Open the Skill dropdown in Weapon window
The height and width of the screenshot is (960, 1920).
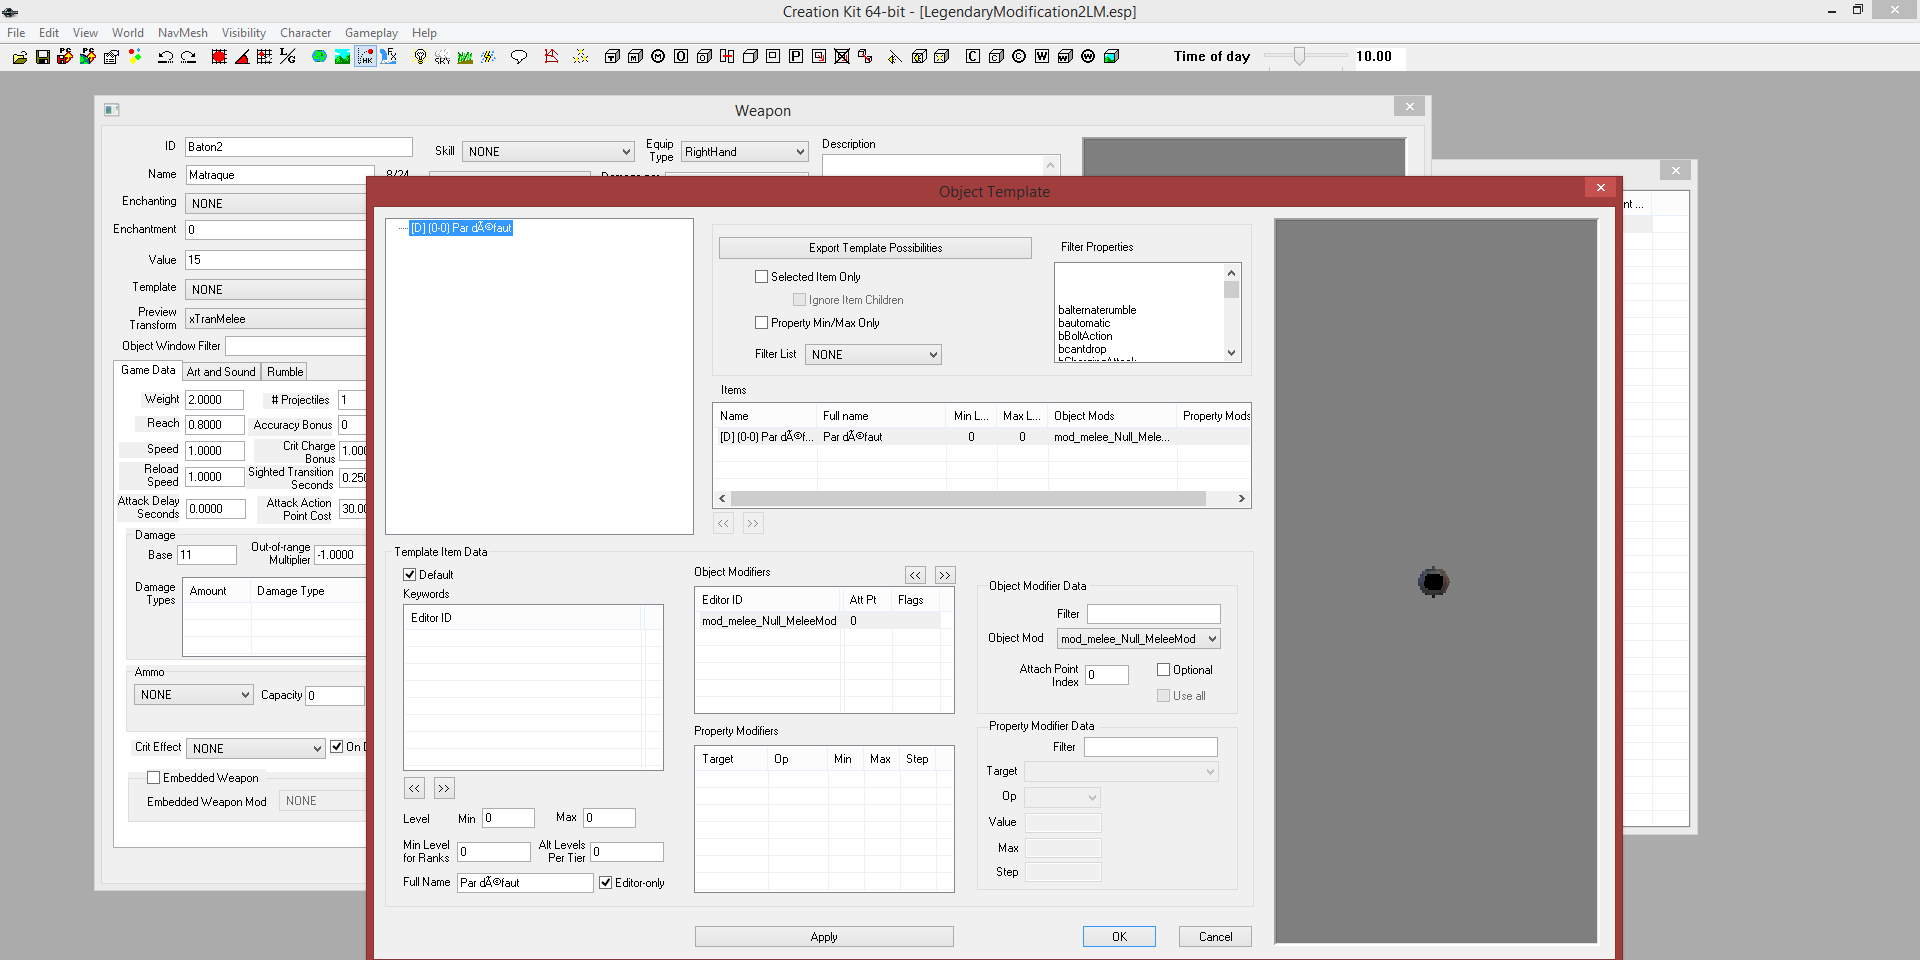548,152
